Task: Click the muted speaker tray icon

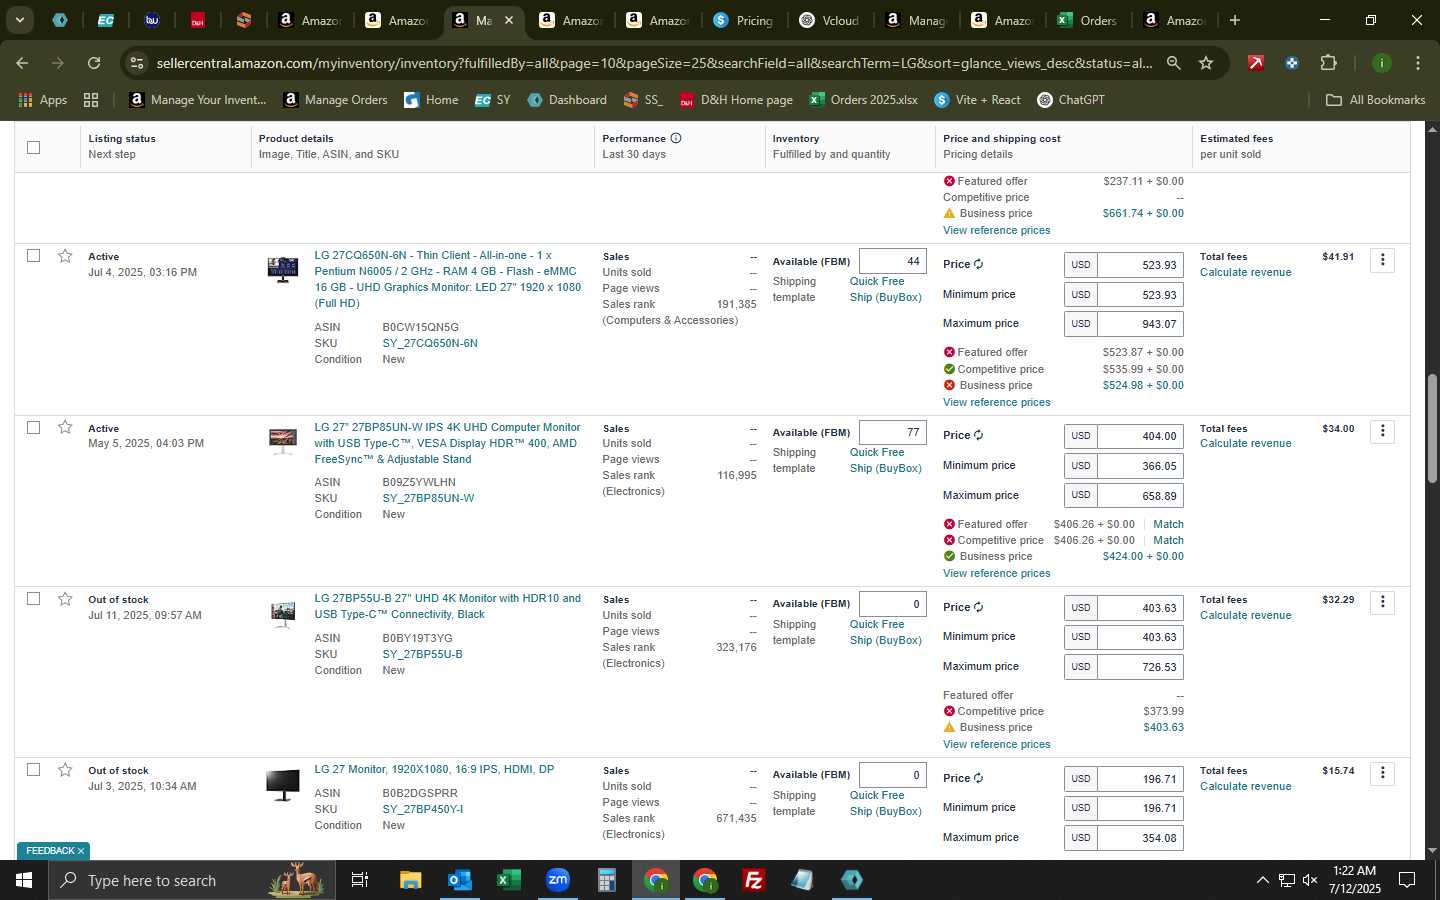Action: (x=1311, y=880)
